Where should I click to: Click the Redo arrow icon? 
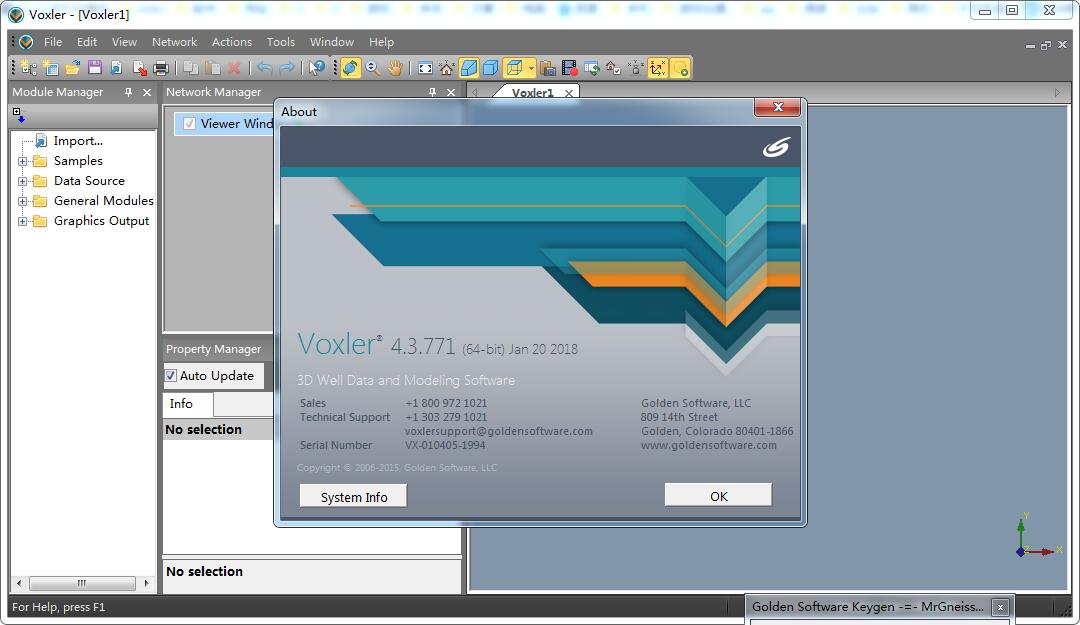287,68
